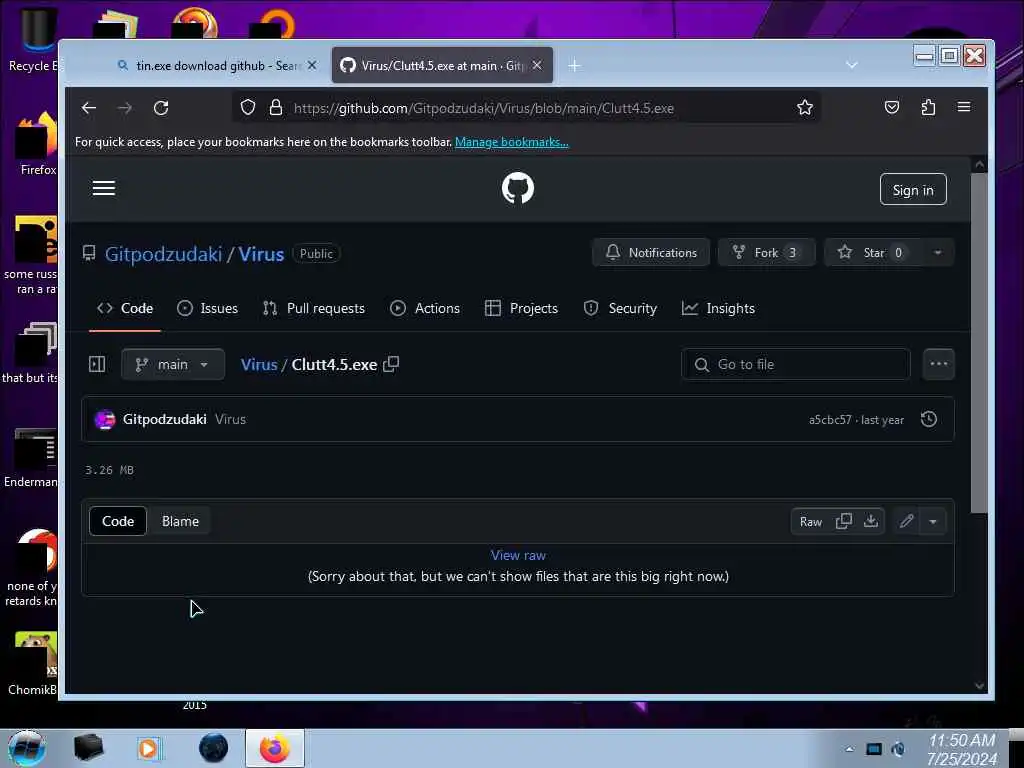Copy the file path next to Clutt4.5.exe
1024x768 pixels.
click(391, 364)
